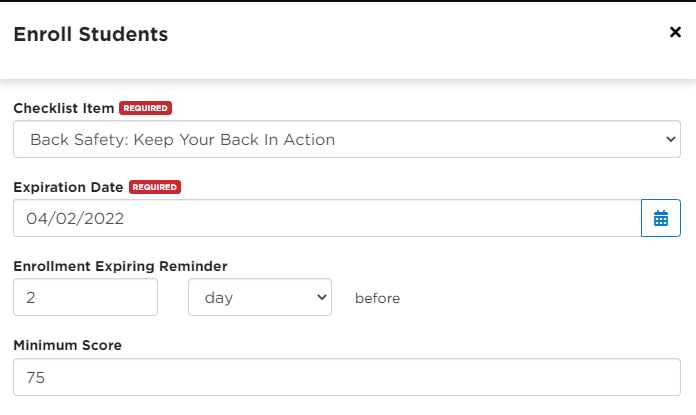
Task: Click the Checklist Item label
Action: point(63,108)
